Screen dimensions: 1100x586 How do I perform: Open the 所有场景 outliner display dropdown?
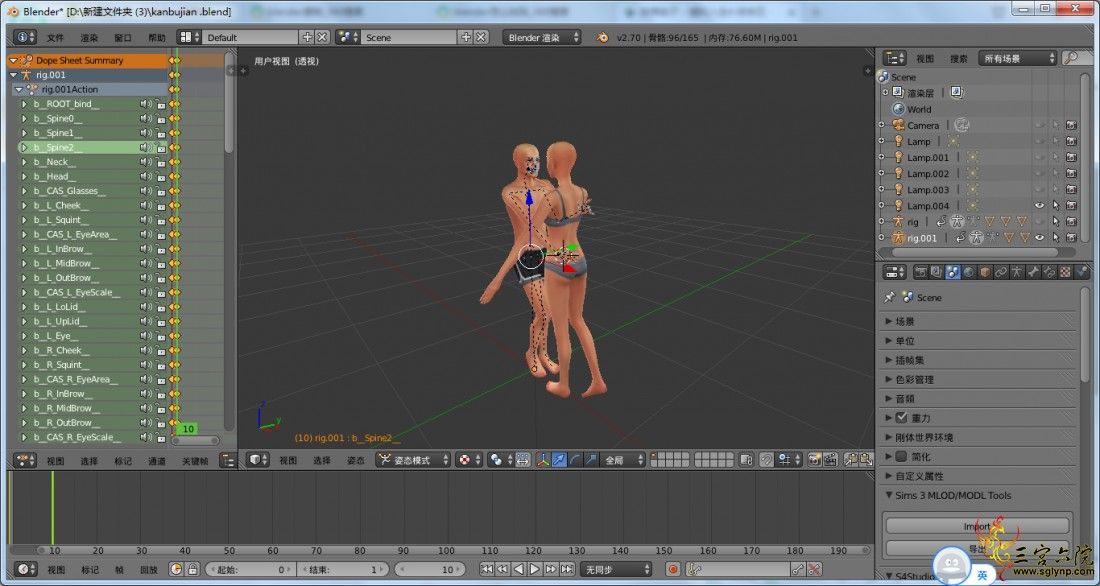tap(1017, 58)
